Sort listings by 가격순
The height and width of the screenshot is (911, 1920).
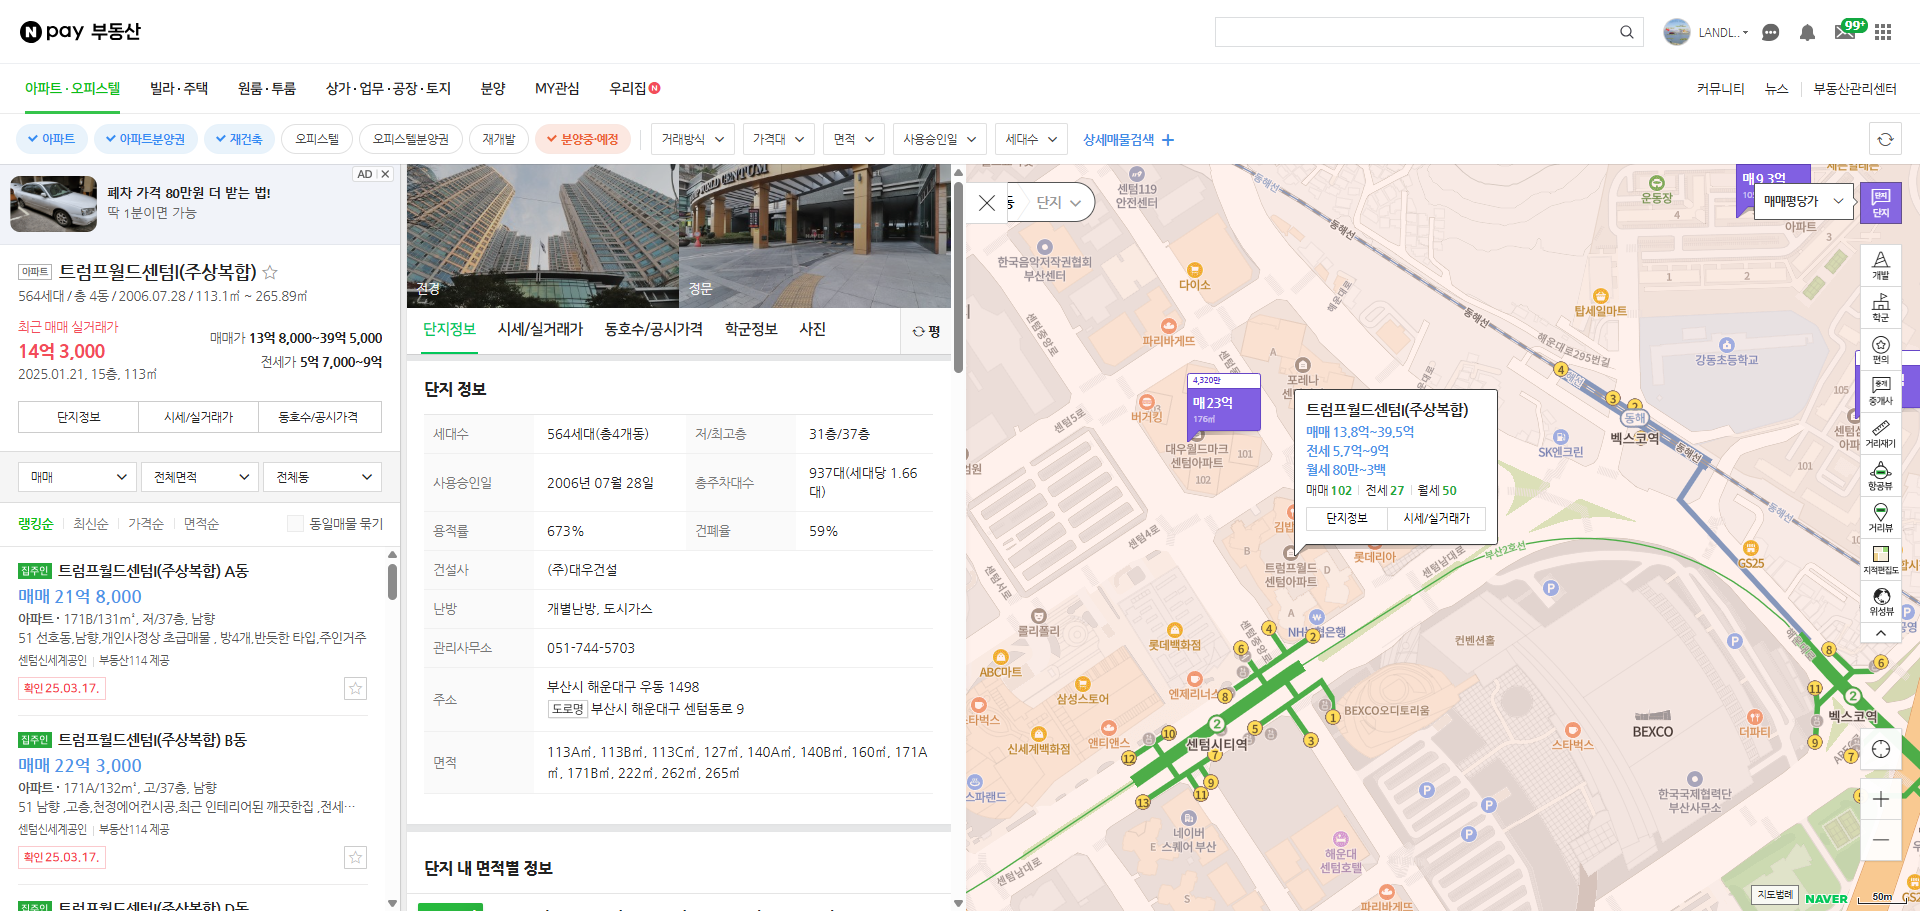click(146, 523)
